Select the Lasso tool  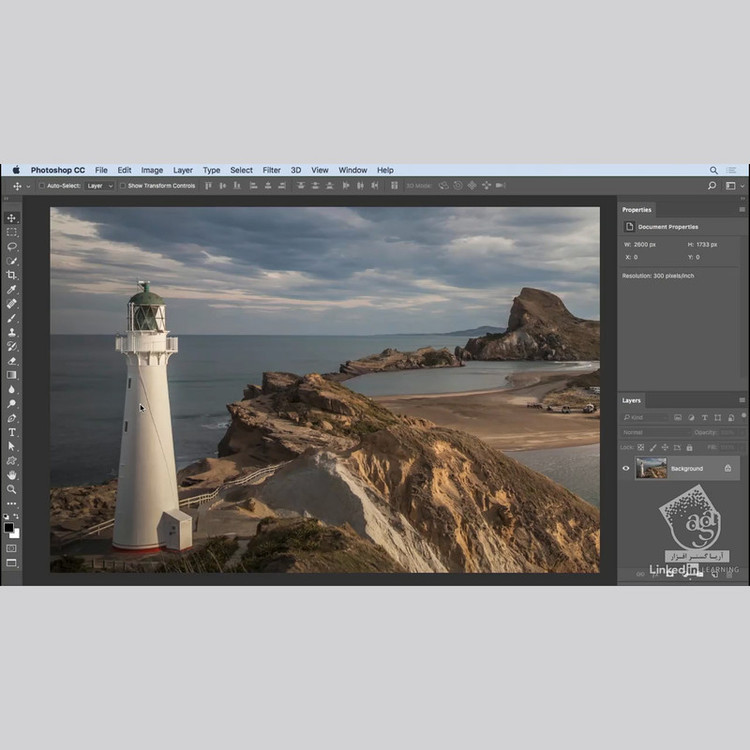pyautogui.click(x=12, y=246)
